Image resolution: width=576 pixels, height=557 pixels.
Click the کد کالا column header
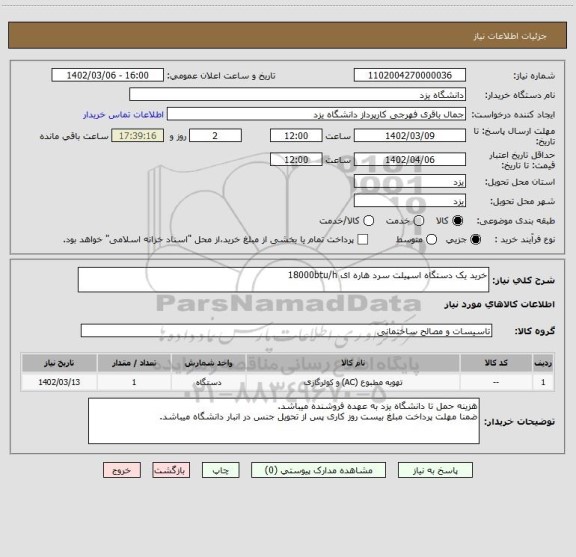click(x=496, y=363)
